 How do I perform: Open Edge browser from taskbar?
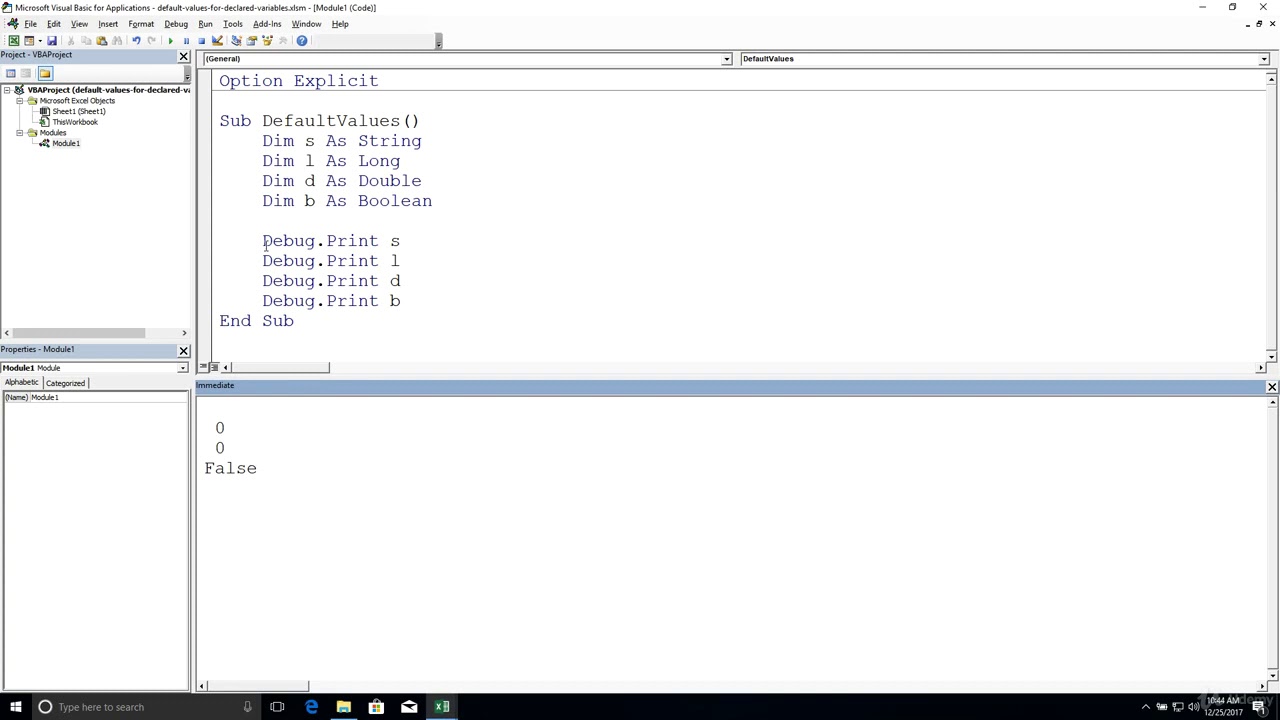(311, 707)
